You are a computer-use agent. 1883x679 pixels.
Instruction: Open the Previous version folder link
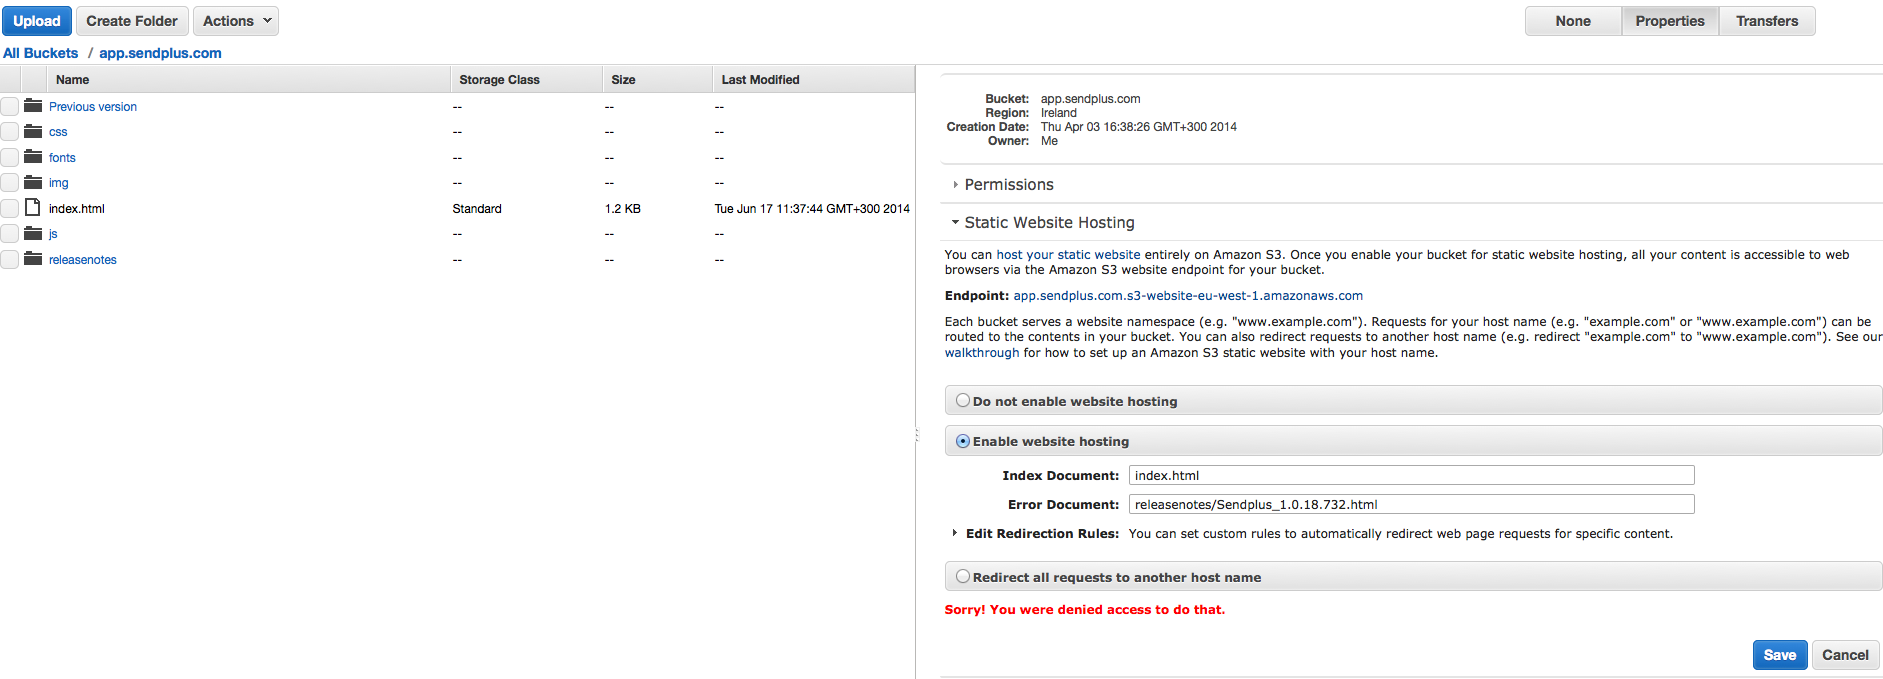pyautogui.click(x=93, y=107)
